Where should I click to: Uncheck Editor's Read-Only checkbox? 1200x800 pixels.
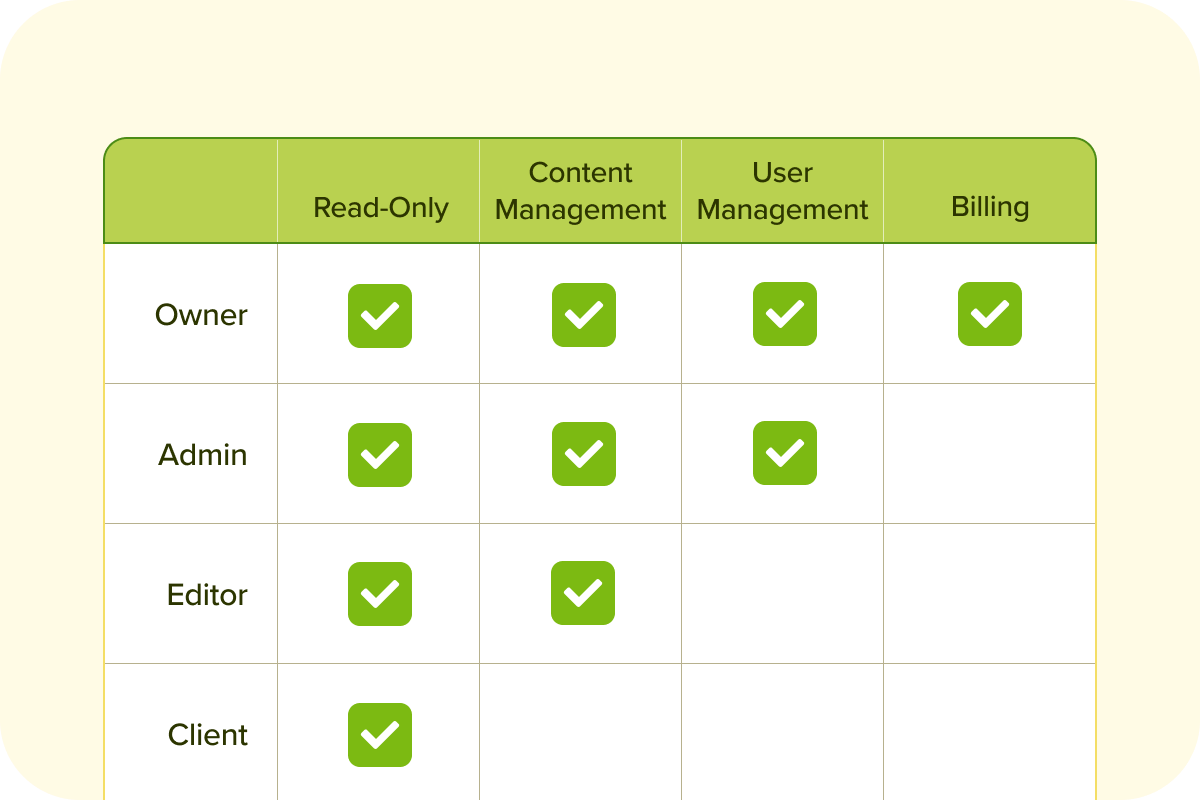tap(380, 594)
